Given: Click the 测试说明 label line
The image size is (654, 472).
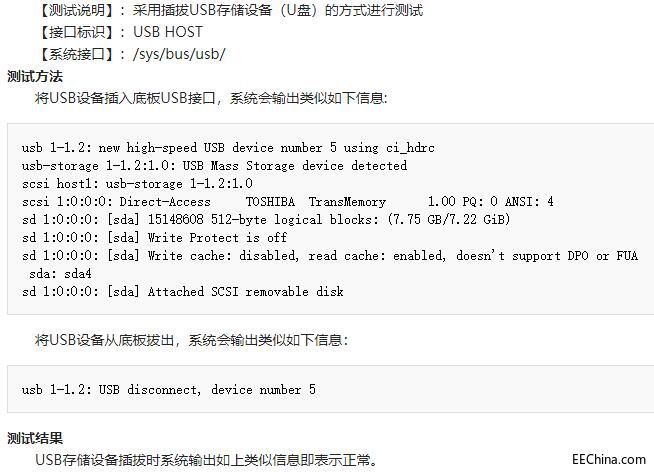Looking at the screenshot, I should [229, 10].
